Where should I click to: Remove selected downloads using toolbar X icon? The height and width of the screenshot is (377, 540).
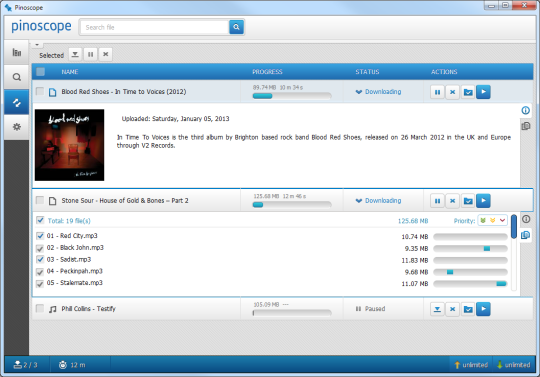(x=106, y=54)
